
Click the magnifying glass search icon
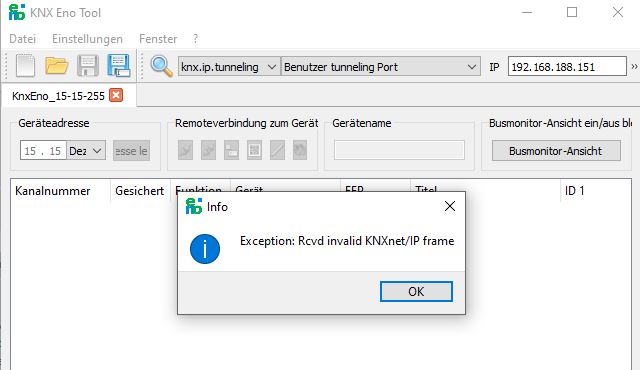click(161, 66)
